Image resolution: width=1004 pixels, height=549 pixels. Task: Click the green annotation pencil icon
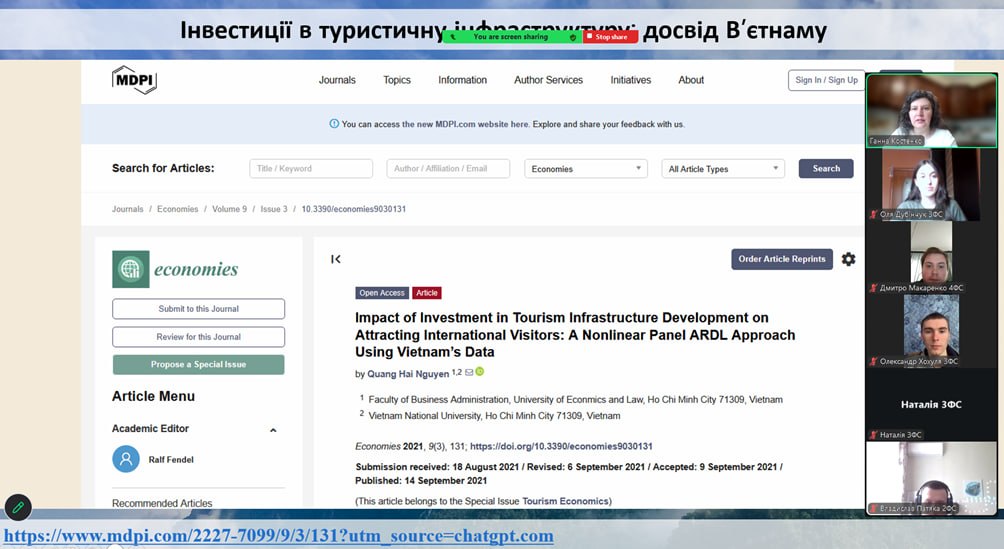(18, 507)
